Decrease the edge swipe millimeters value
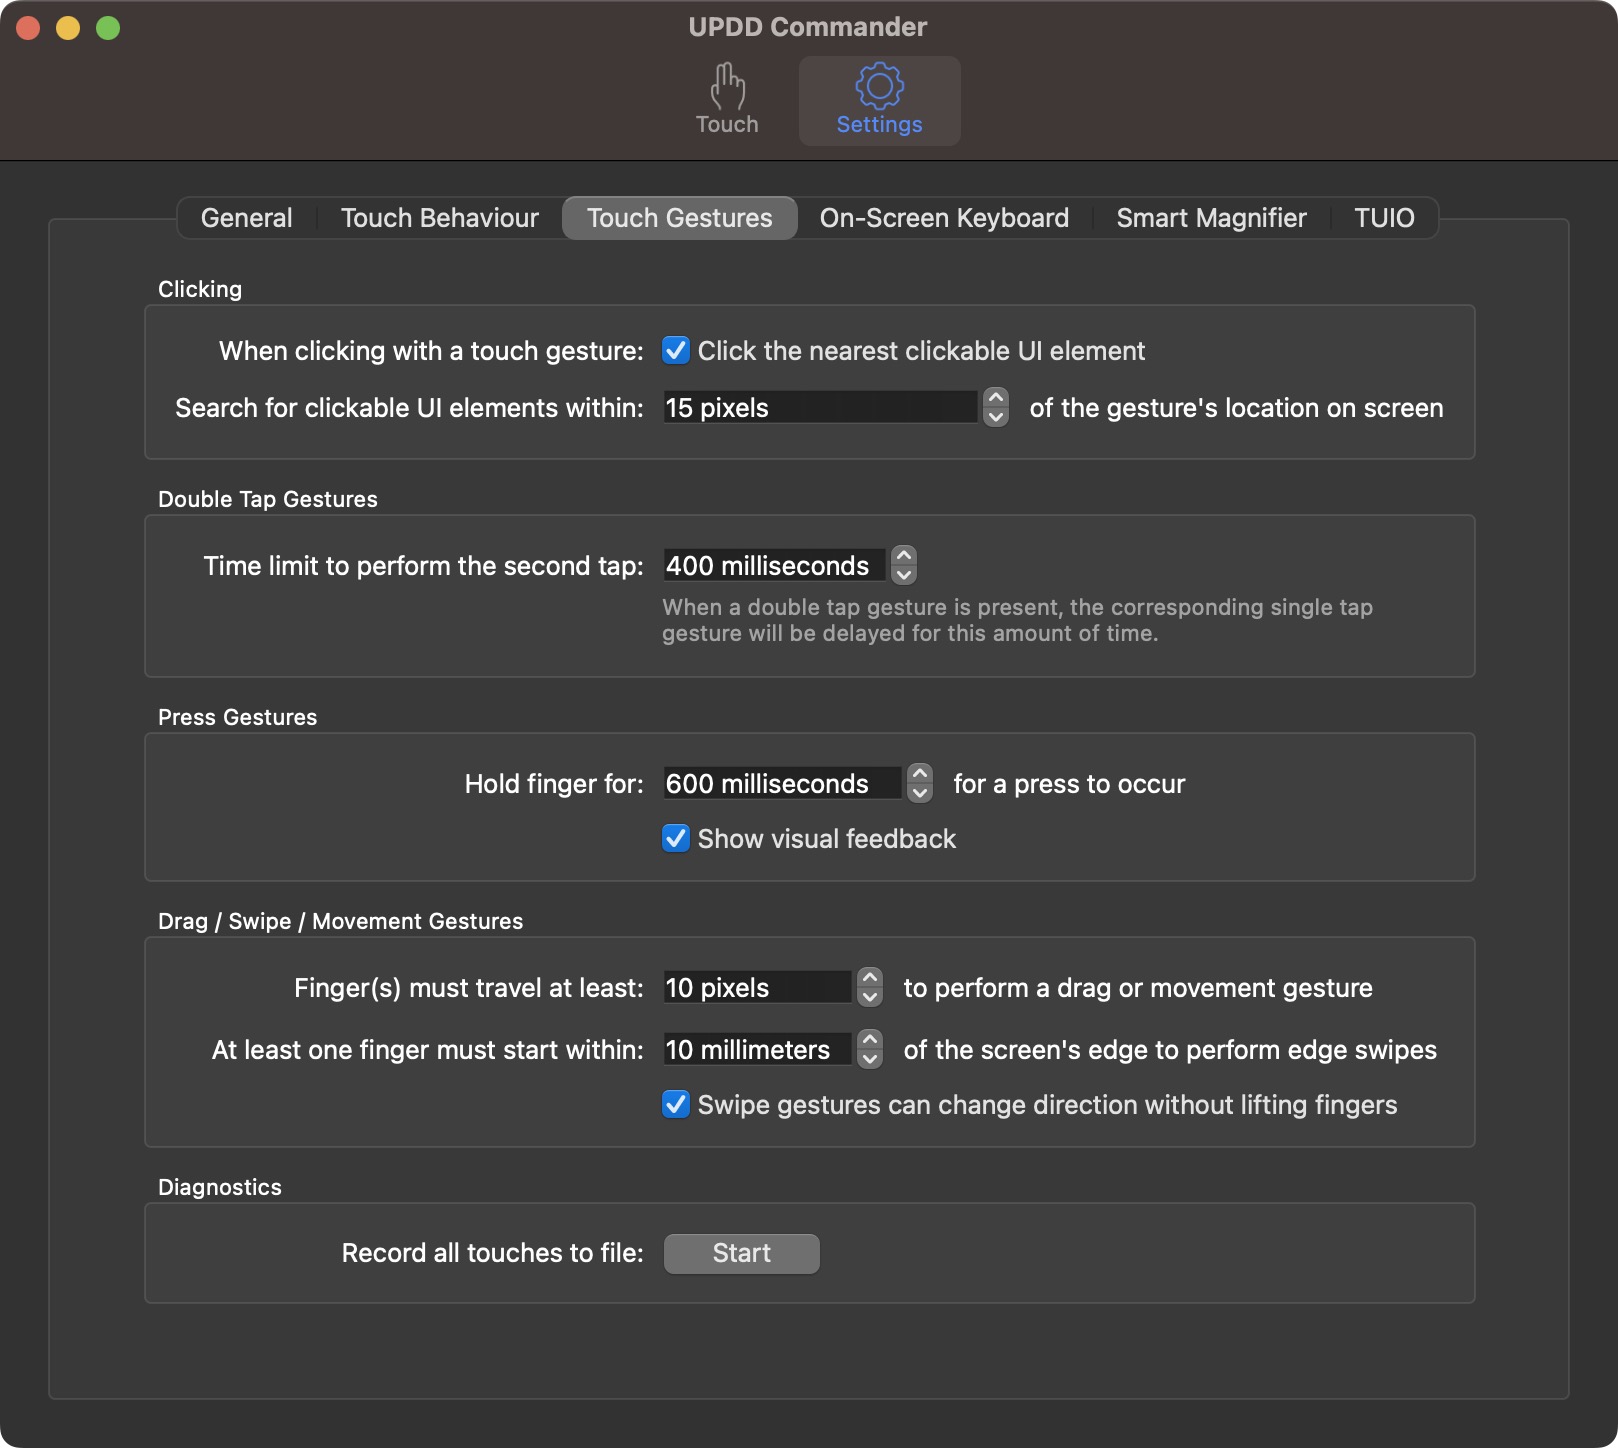1618x1448 pixels. (x=870, y=1059)
